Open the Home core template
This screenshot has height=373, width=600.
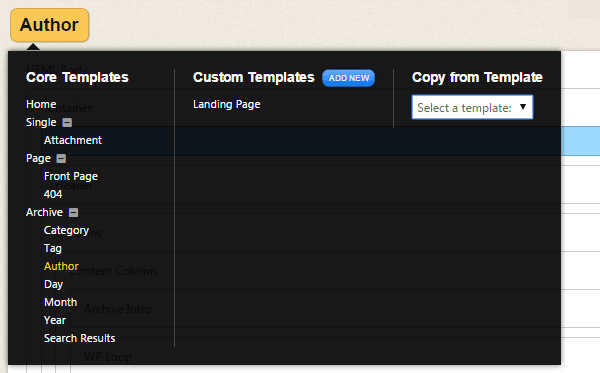(x=41, y=104)
